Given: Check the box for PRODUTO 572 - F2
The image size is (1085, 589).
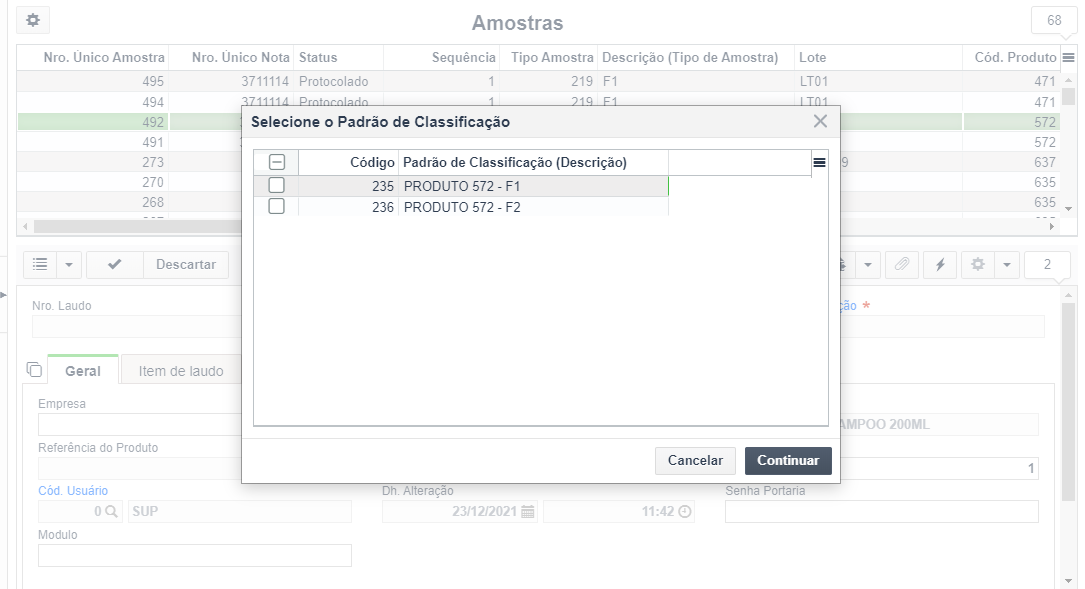Looking at the screenshot, I should pos(276,206).
